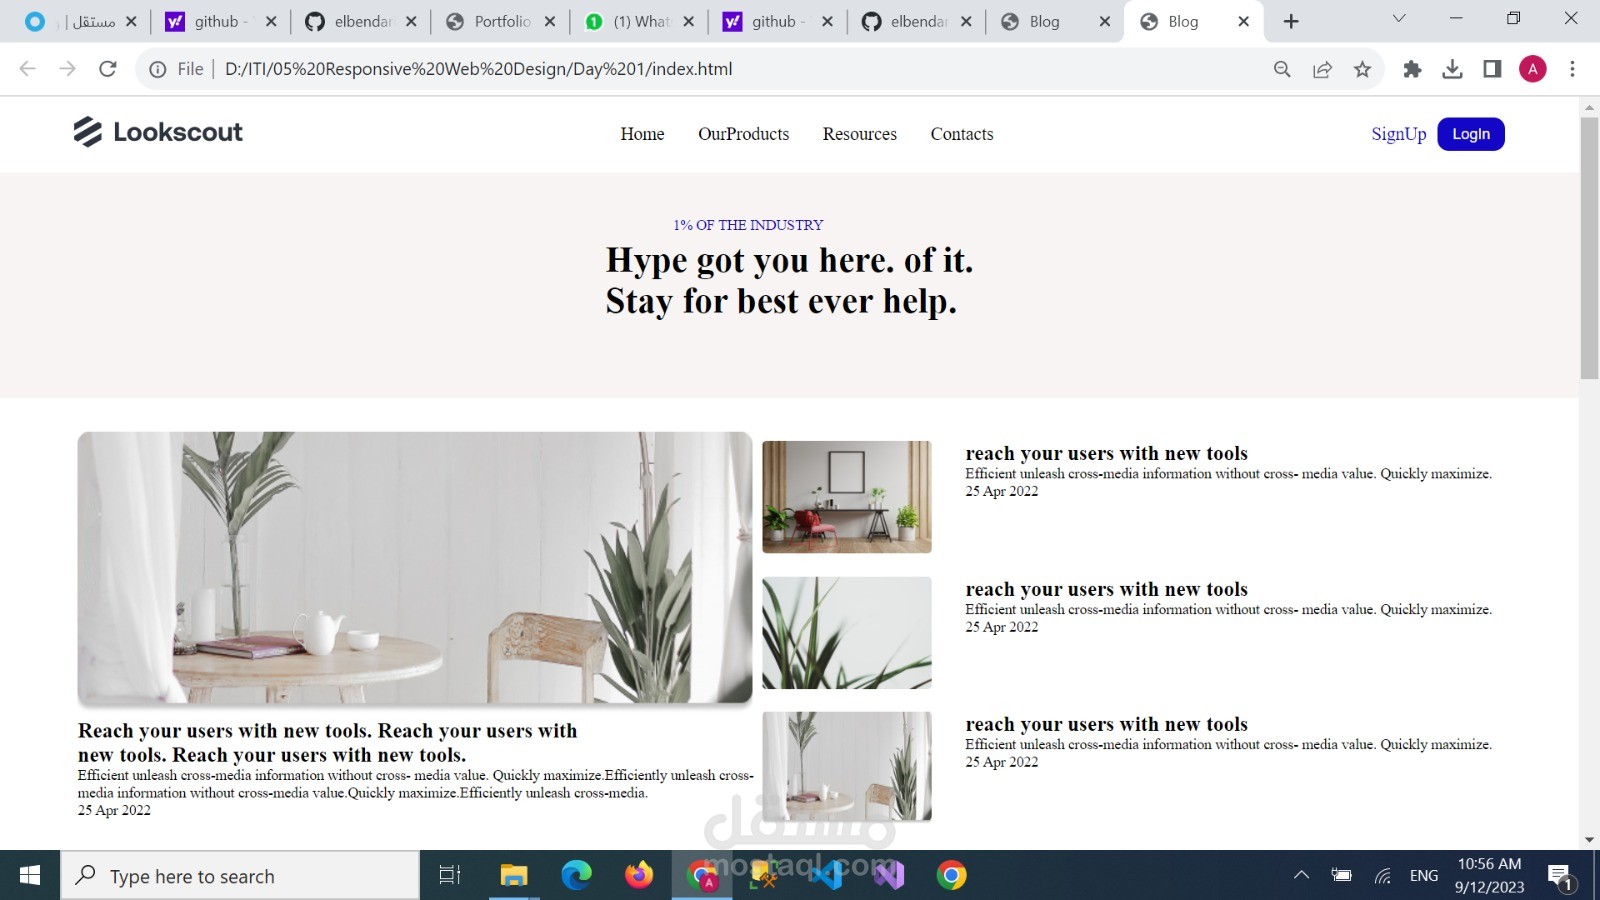Screen dimensions: 1600x900
Task: Click the Windows taskbar search box
Action: coord(240,876)
